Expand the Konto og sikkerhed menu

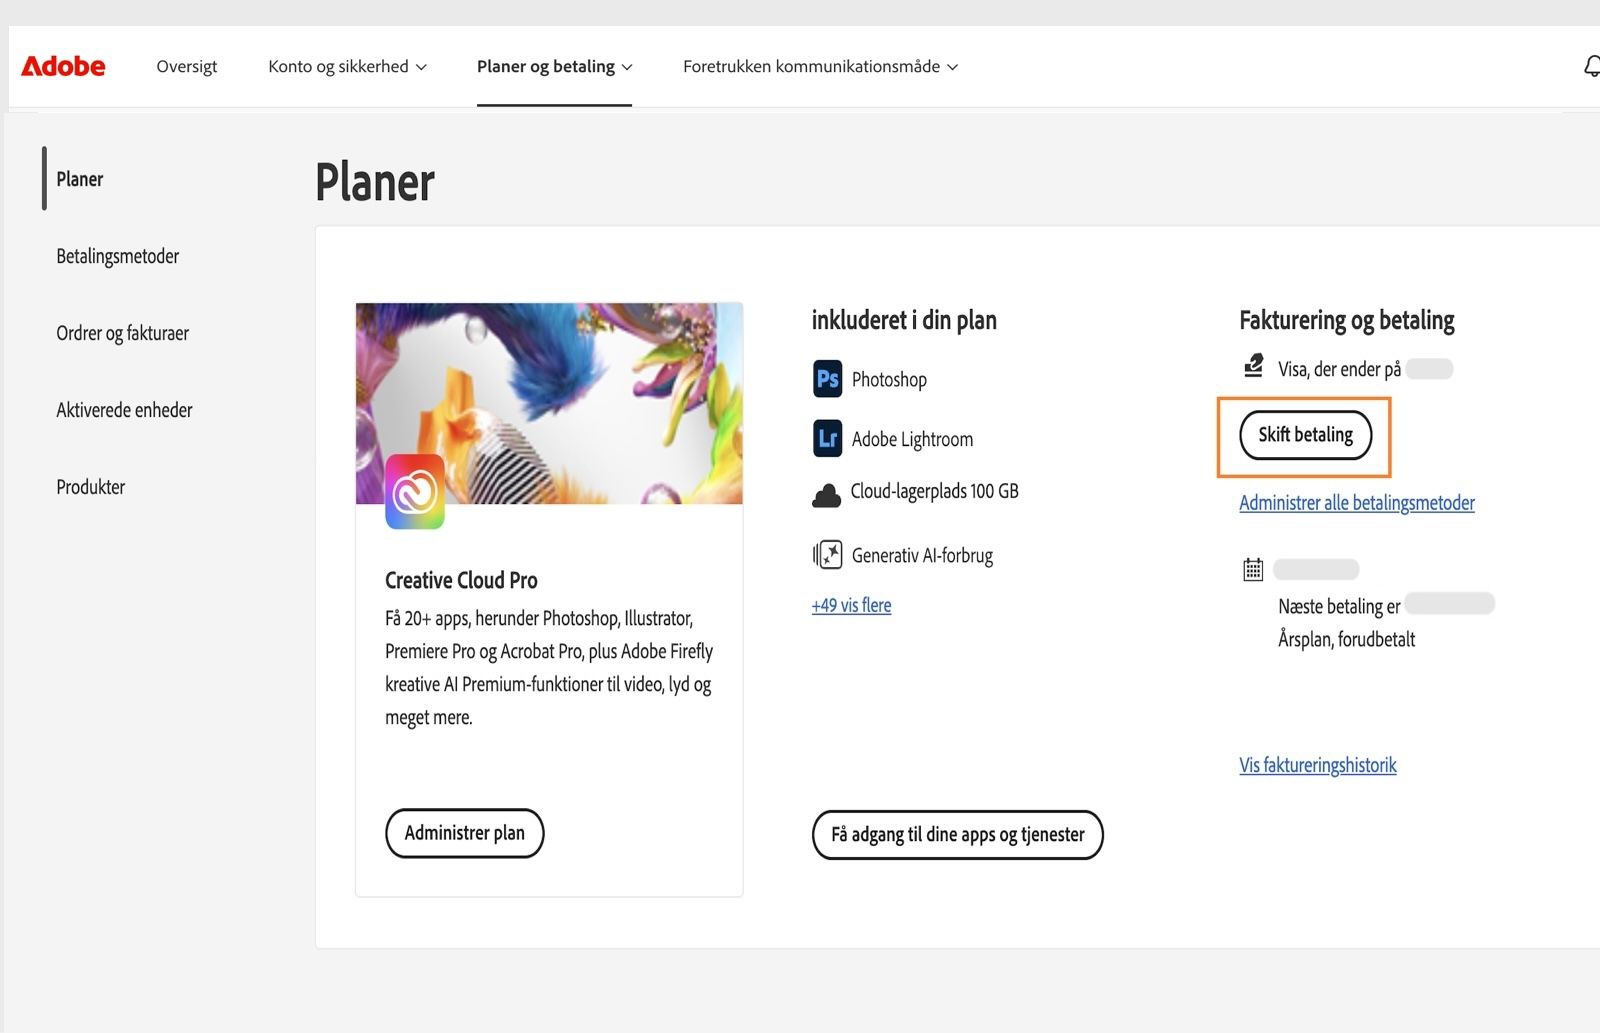coord(347,66)
